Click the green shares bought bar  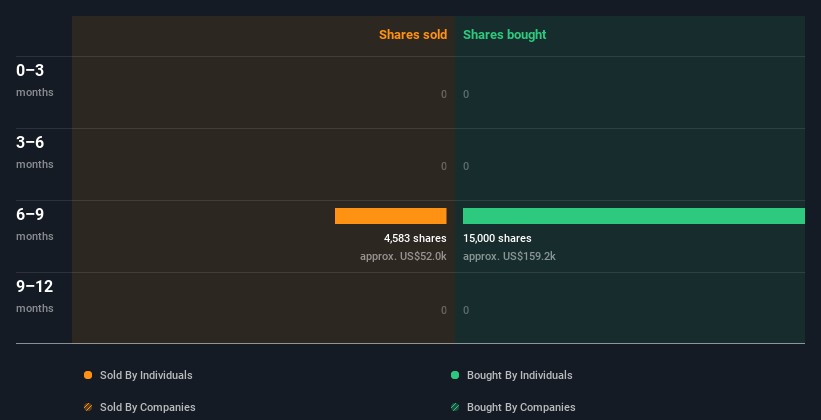tap(634, 216)
